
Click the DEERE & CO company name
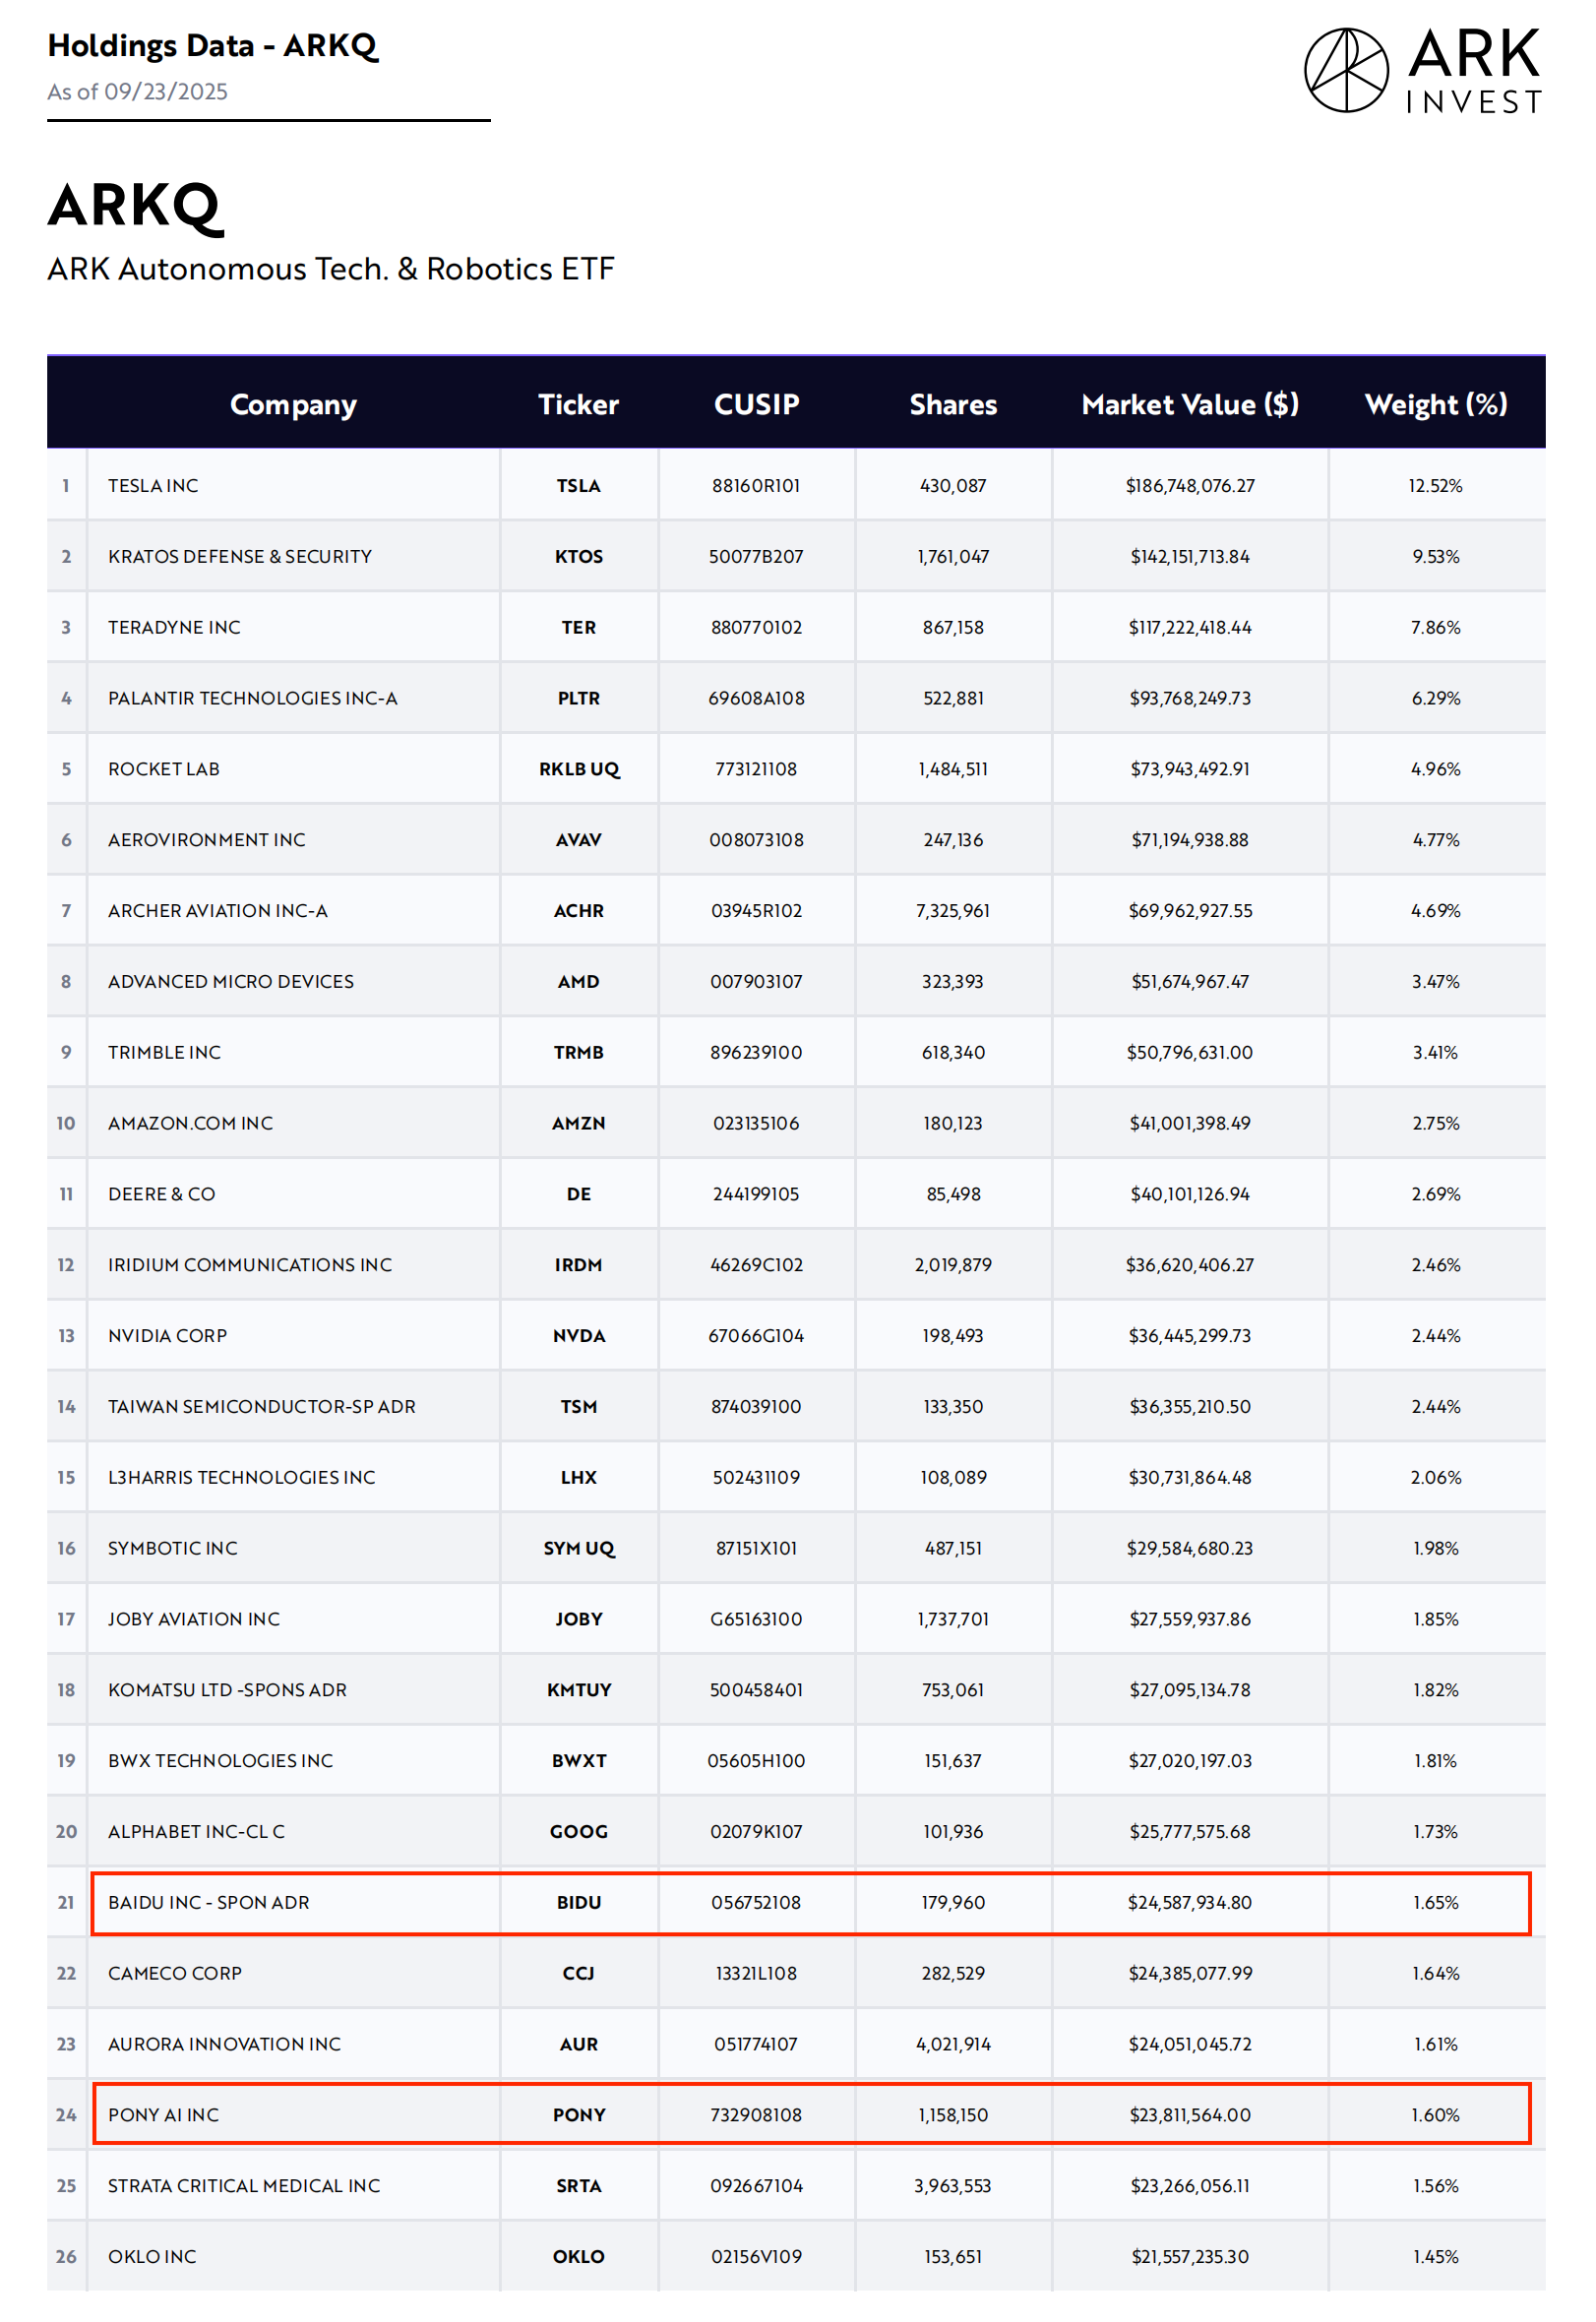162,1196
